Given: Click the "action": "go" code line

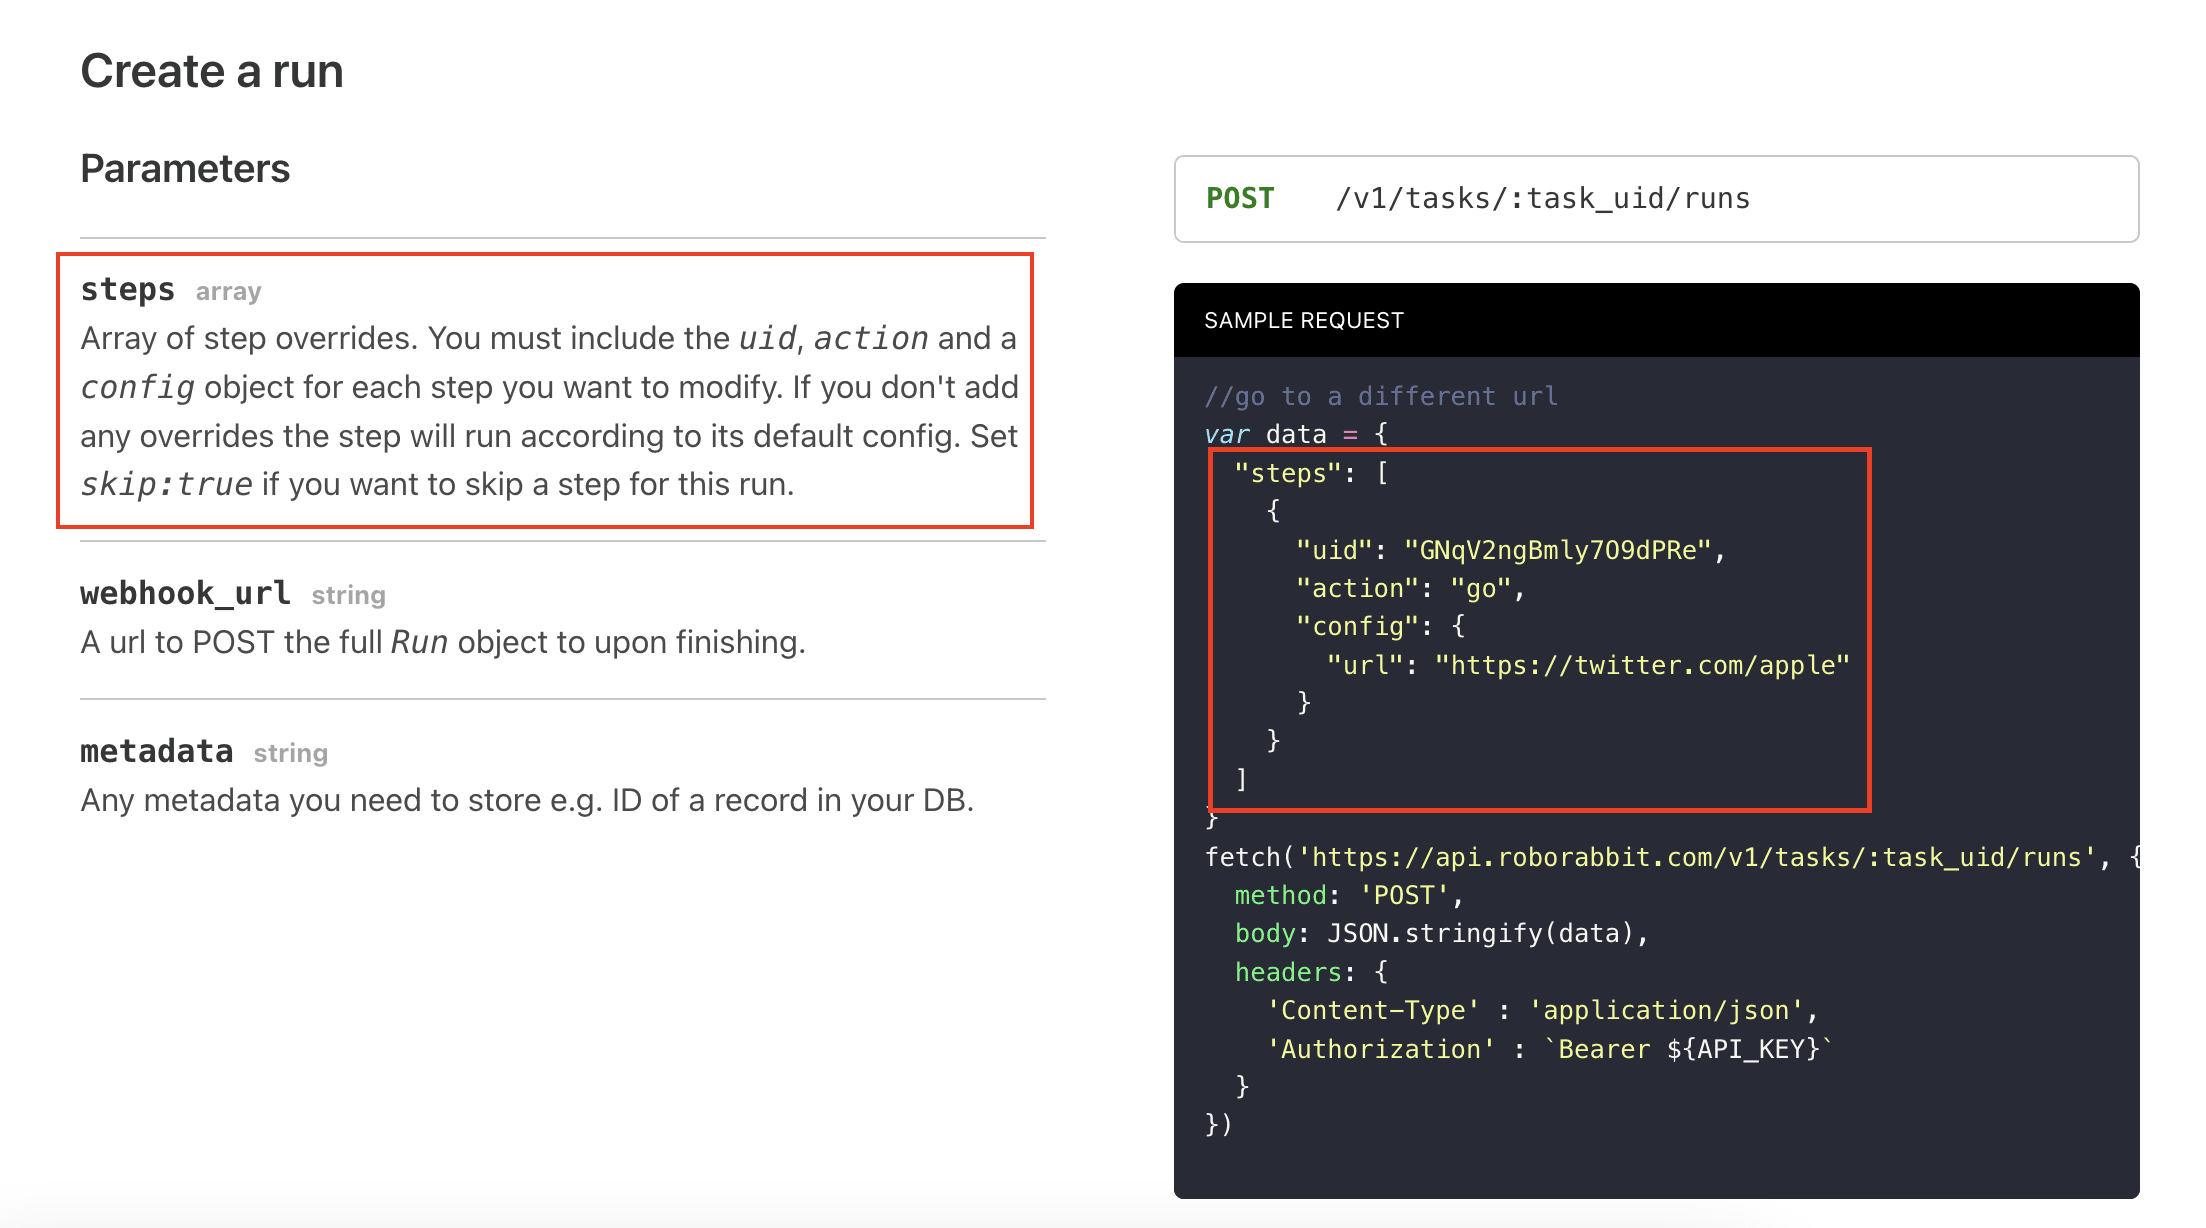Looking at the screenshot, I should pyautogui.click(x=1411, y=588).
